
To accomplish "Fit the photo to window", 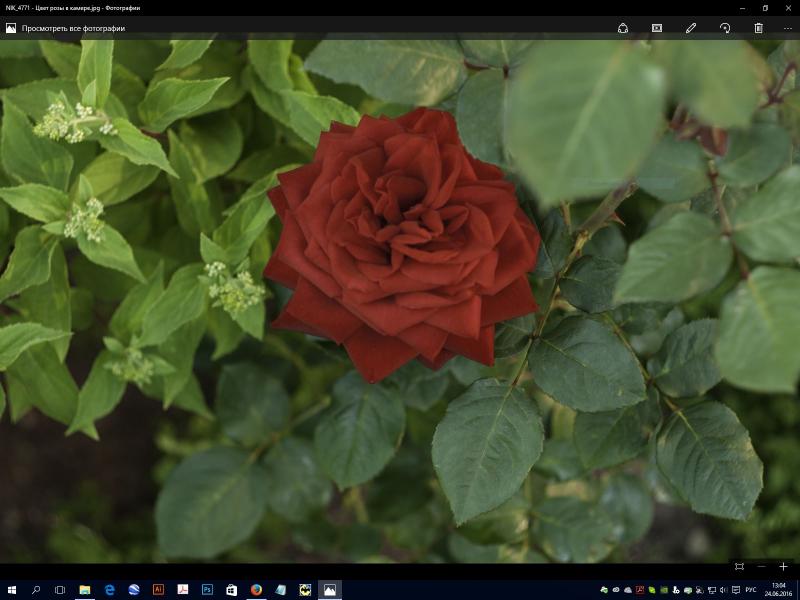I will point(739,566).
